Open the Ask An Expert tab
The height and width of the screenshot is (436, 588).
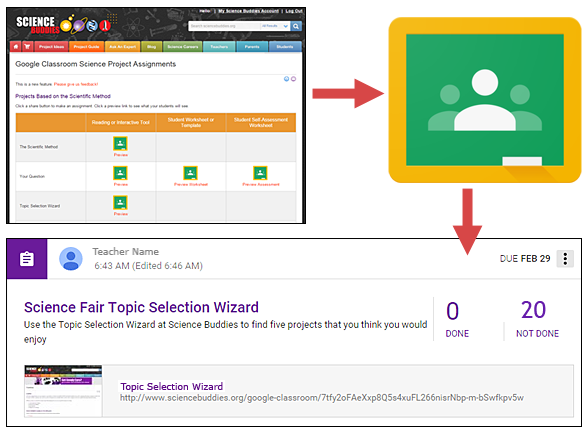click(x=123, y=47)
